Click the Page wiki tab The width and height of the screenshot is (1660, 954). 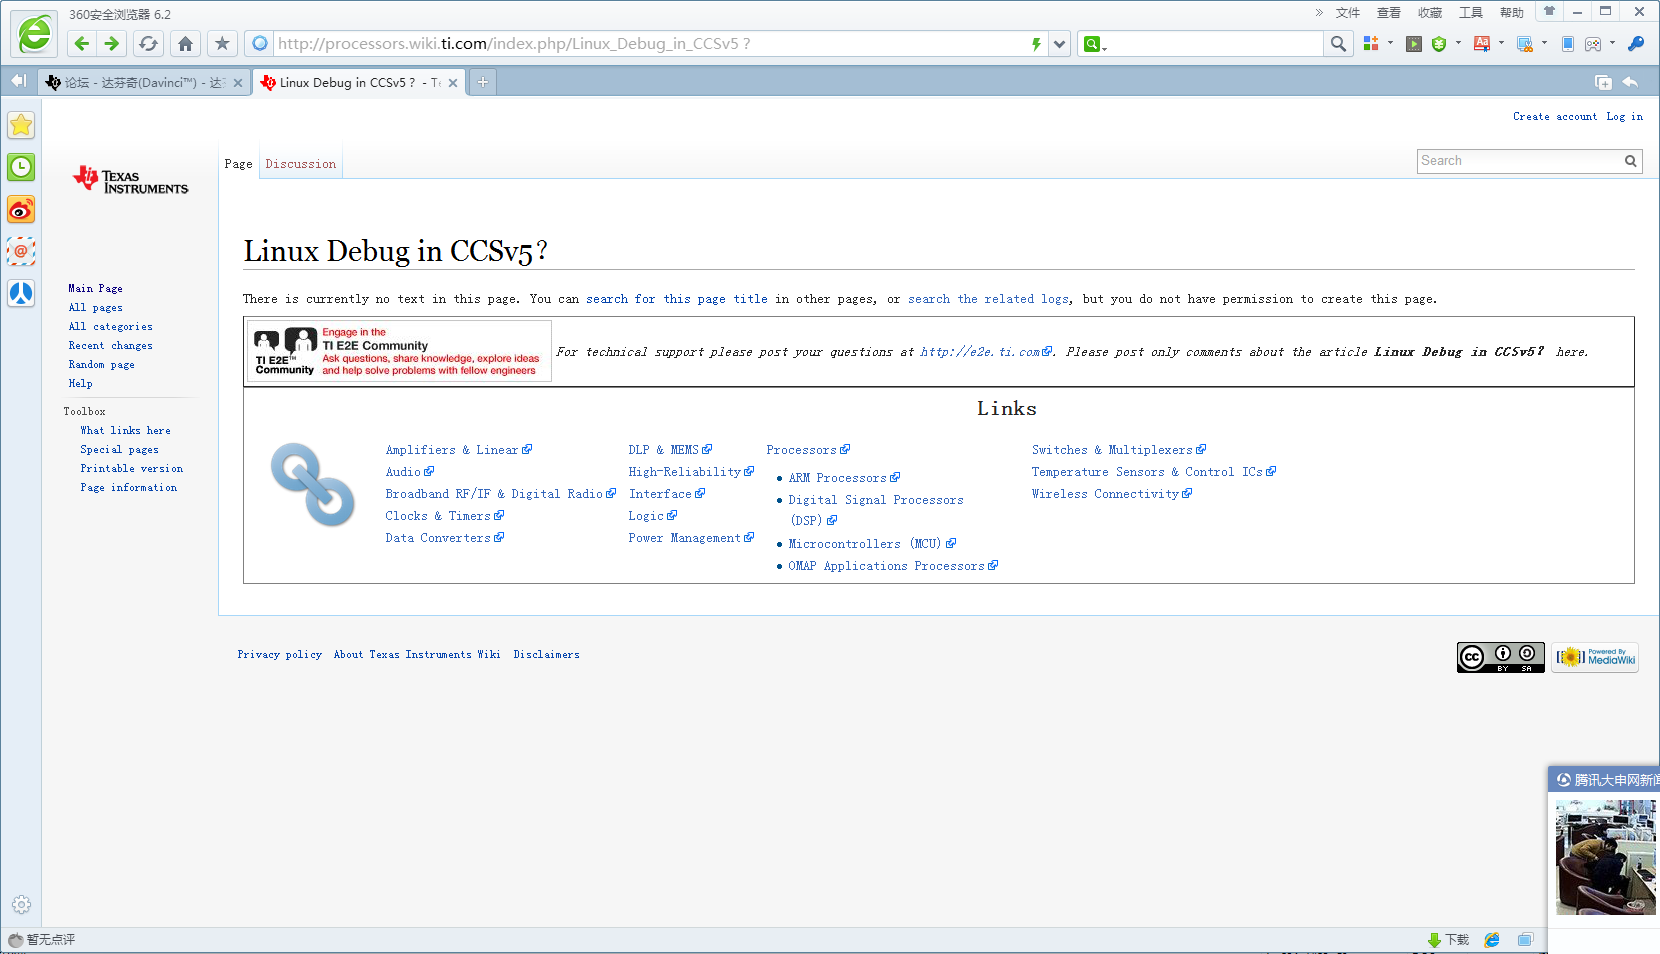[x=238, y=164]
